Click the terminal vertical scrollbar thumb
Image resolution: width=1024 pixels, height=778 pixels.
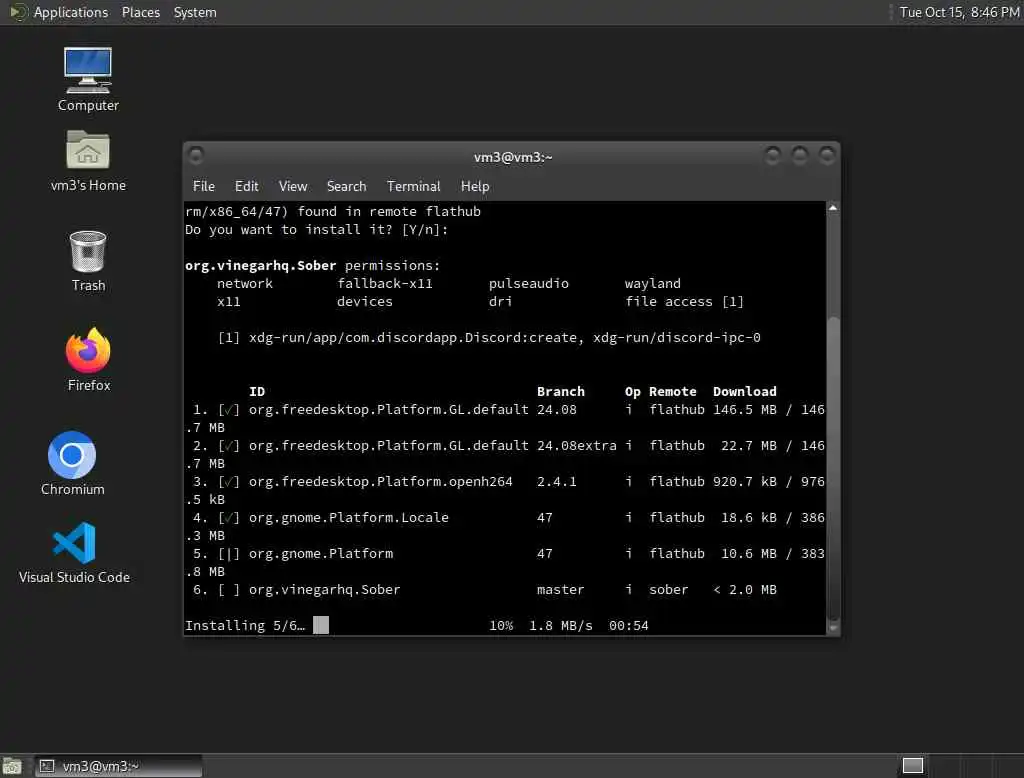click(x=833, y=468)
